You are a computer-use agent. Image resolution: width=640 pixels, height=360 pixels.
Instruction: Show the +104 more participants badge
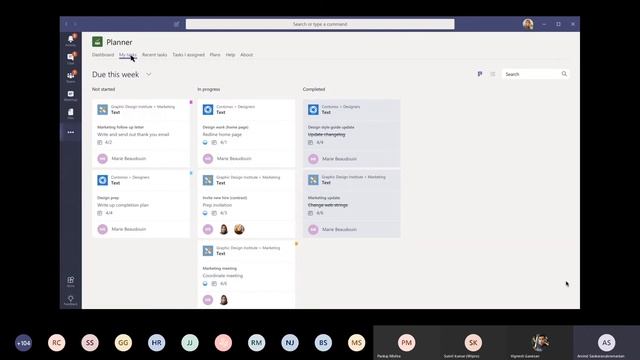click(x=23, y=343)
